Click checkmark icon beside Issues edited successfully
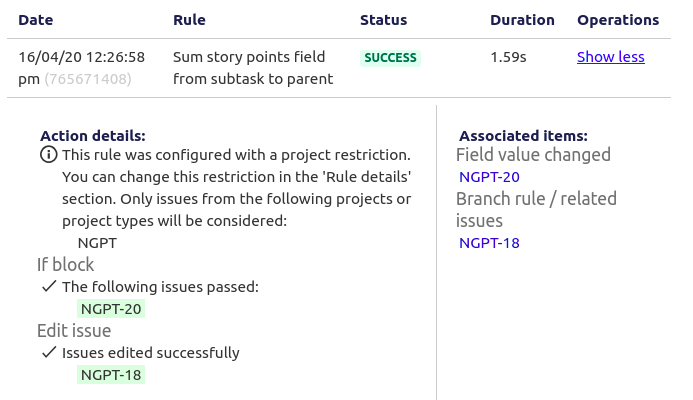Viewport: 693px width, 400px height. click(x=49, y=352)
